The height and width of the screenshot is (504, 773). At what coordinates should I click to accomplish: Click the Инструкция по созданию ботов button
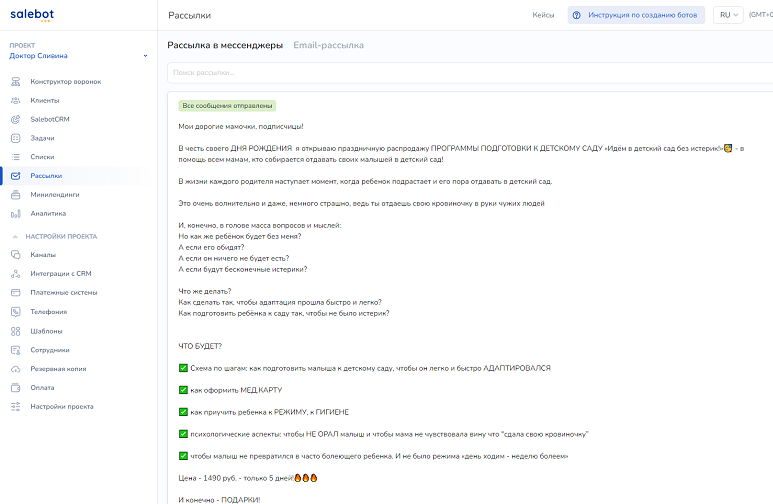click(x=634, y=15)
